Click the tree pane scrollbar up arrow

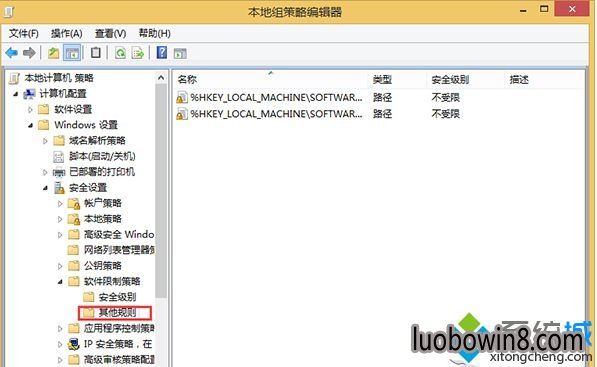[x=161, y=78]
